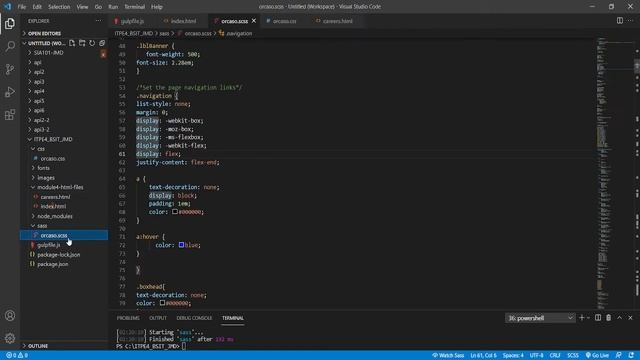Open the Source Control view
Screen dimensions: 640x360
coord(10,69)
